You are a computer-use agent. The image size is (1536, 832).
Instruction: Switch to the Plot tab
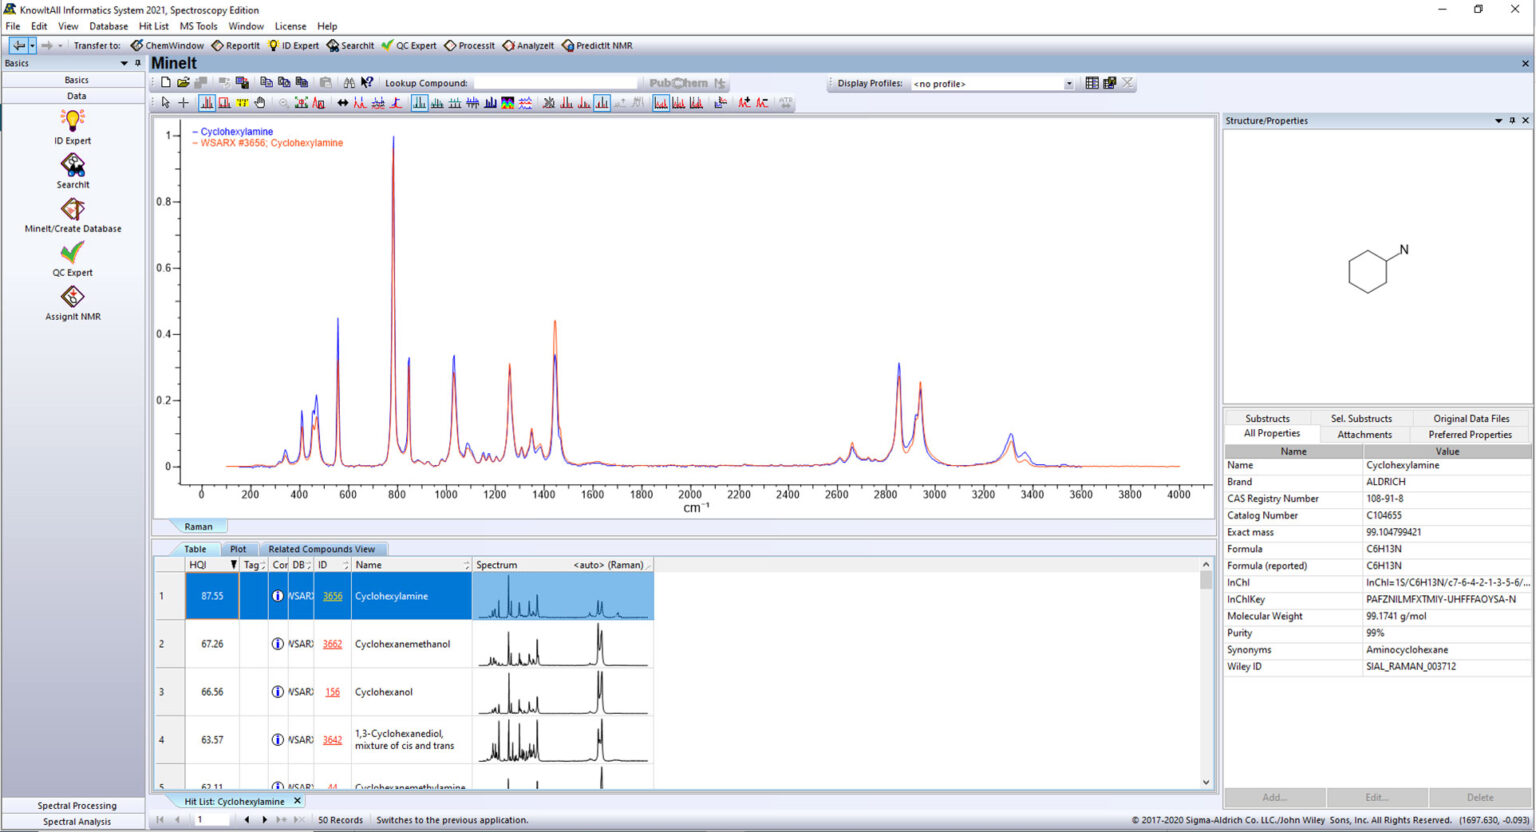(239, 548)
